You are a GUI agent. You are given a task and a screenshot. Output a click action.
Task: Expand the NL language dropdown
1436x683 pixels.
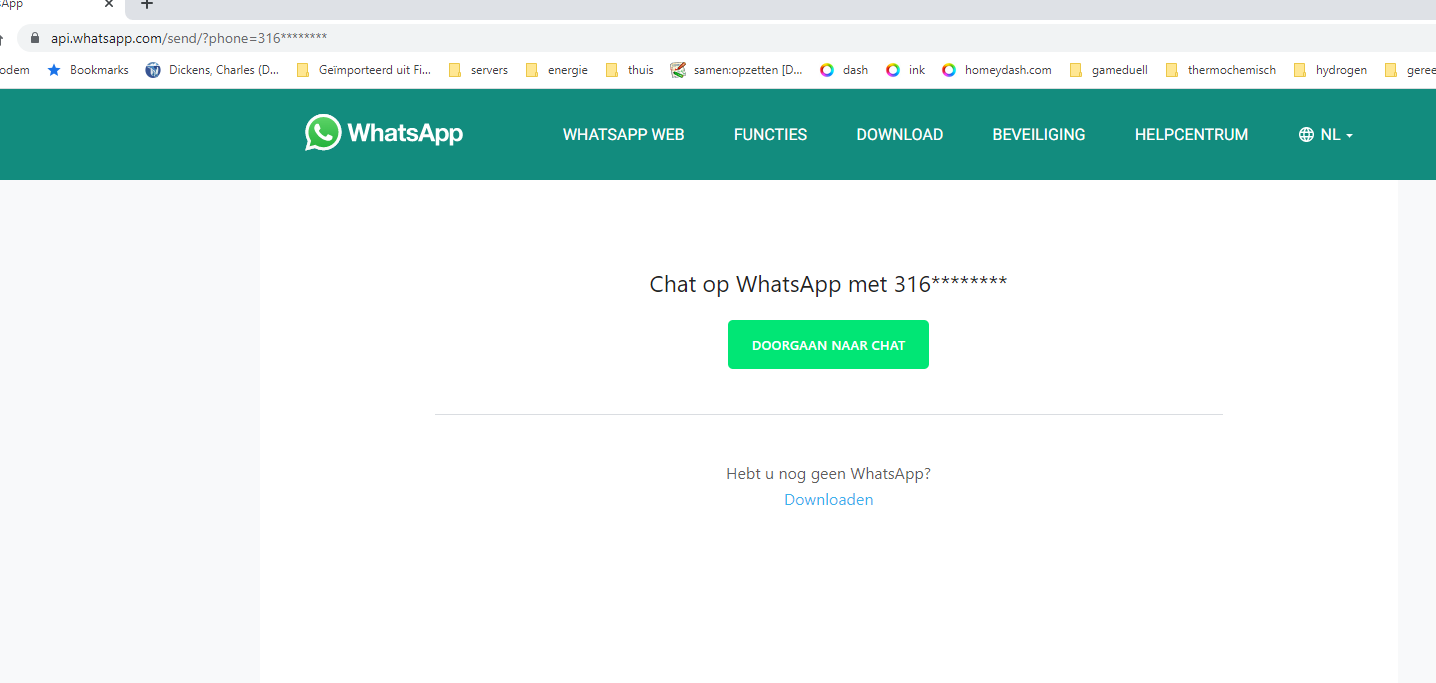(1326, 134)
